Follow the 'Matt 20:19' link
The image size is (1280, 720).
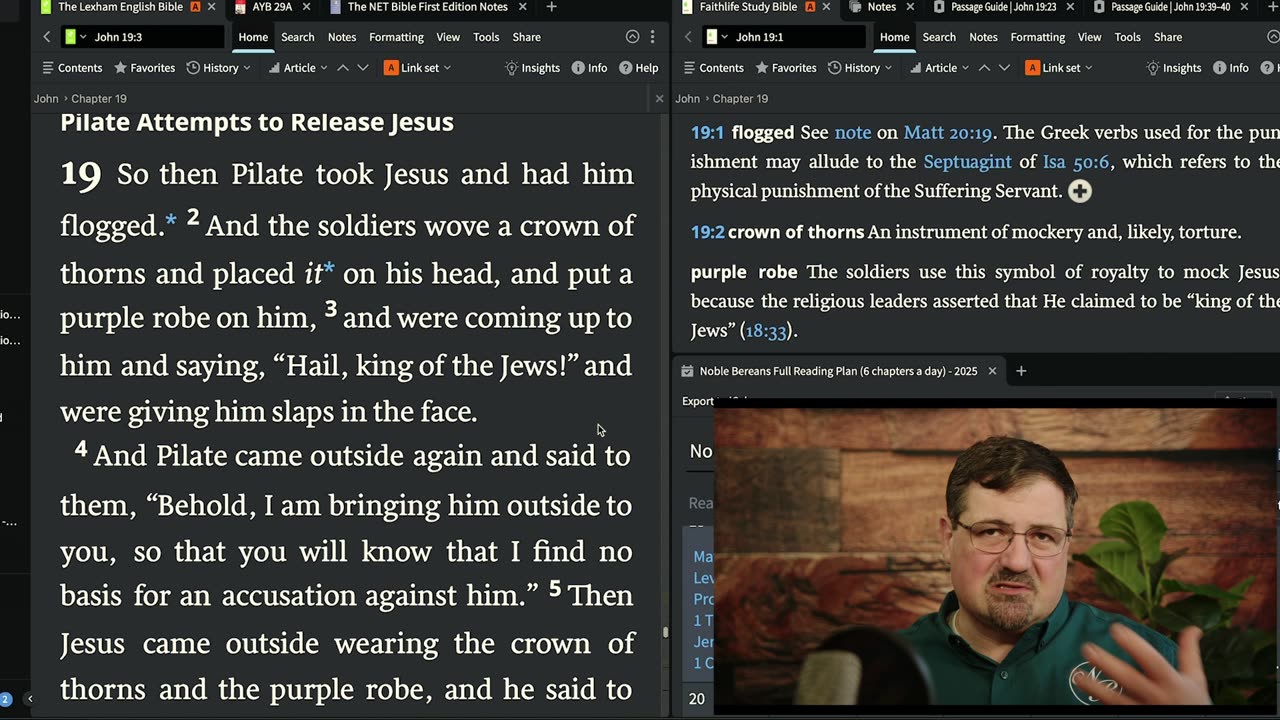[948, 133]
